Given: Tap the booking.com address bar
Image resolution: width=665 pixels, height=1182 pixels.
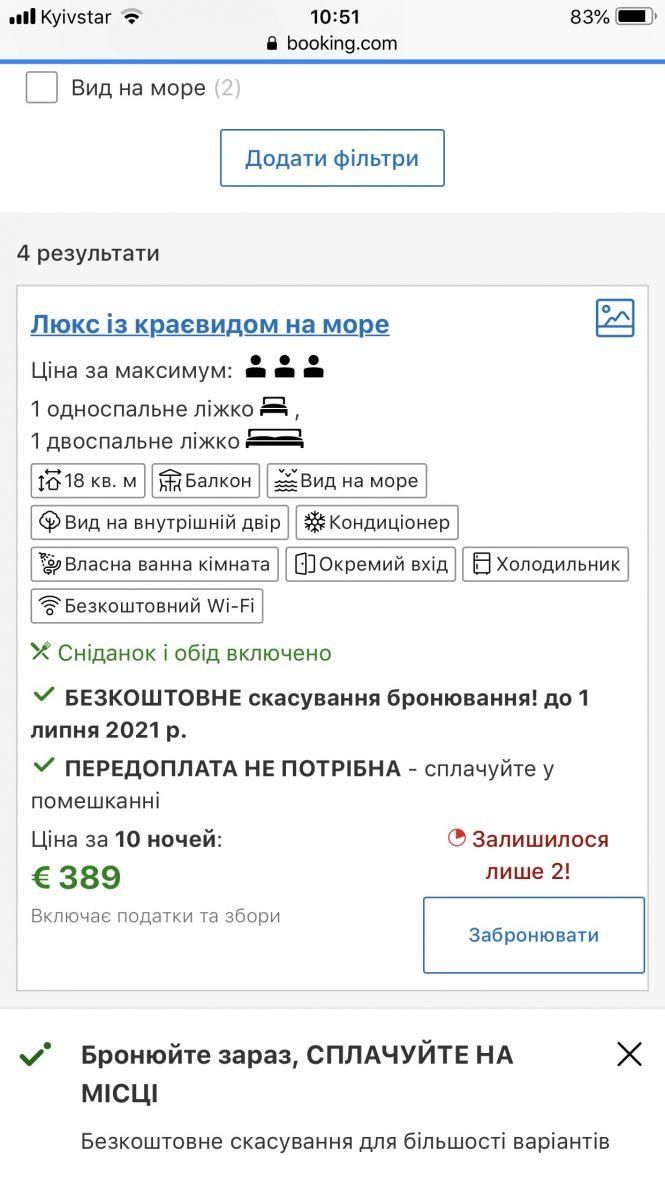Looking at the screenshot, I should click(x=332, y=43).
